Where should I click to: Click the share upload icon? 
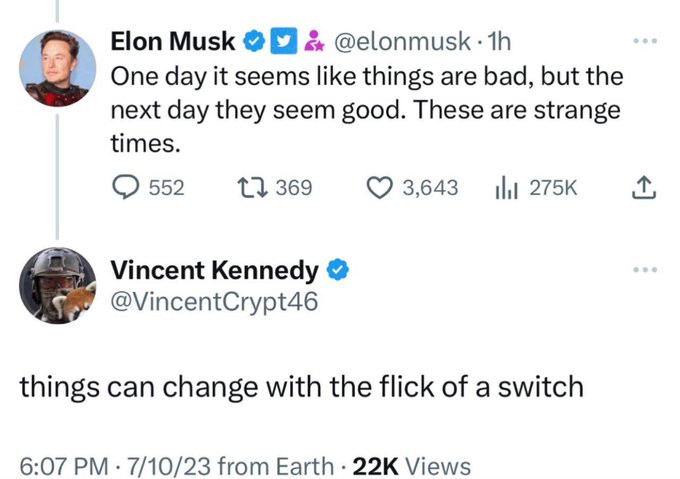click(x=645, y=187)
